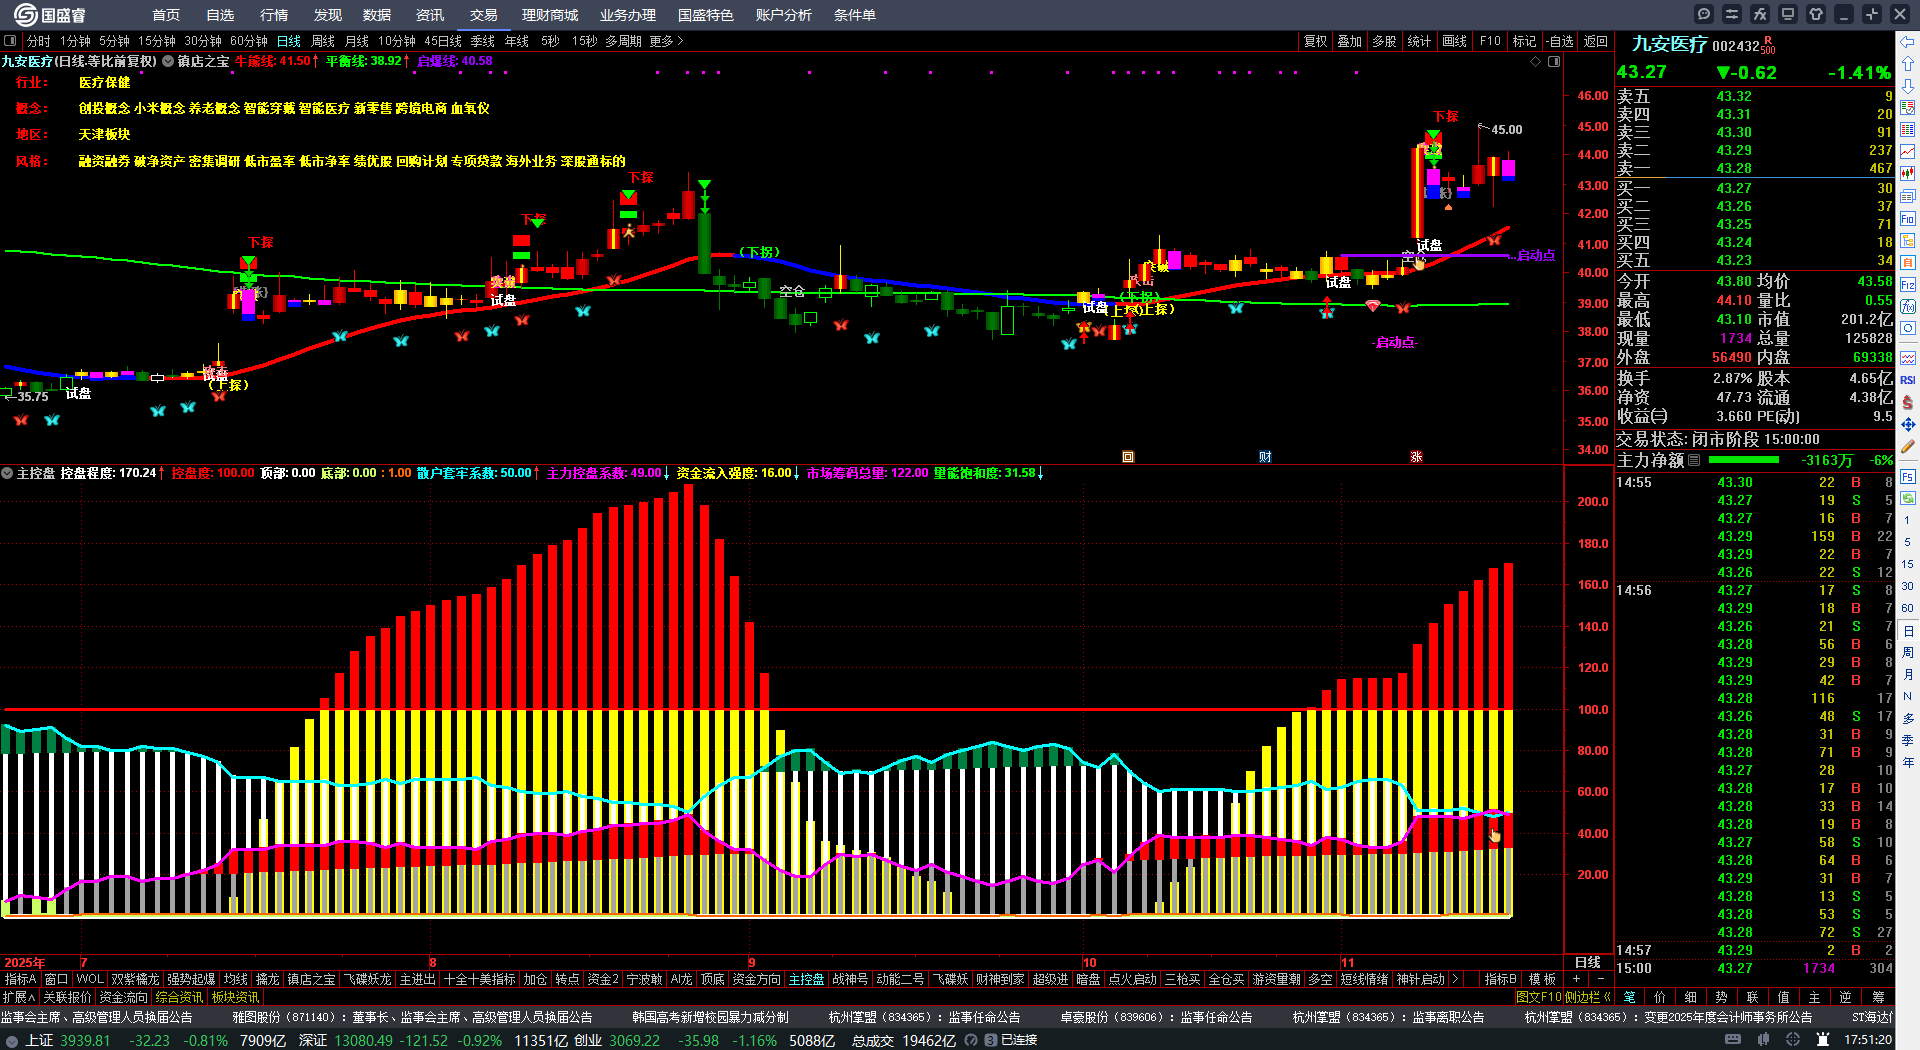Switch to 月 monthly period in sidebar

coord(1908,675)
